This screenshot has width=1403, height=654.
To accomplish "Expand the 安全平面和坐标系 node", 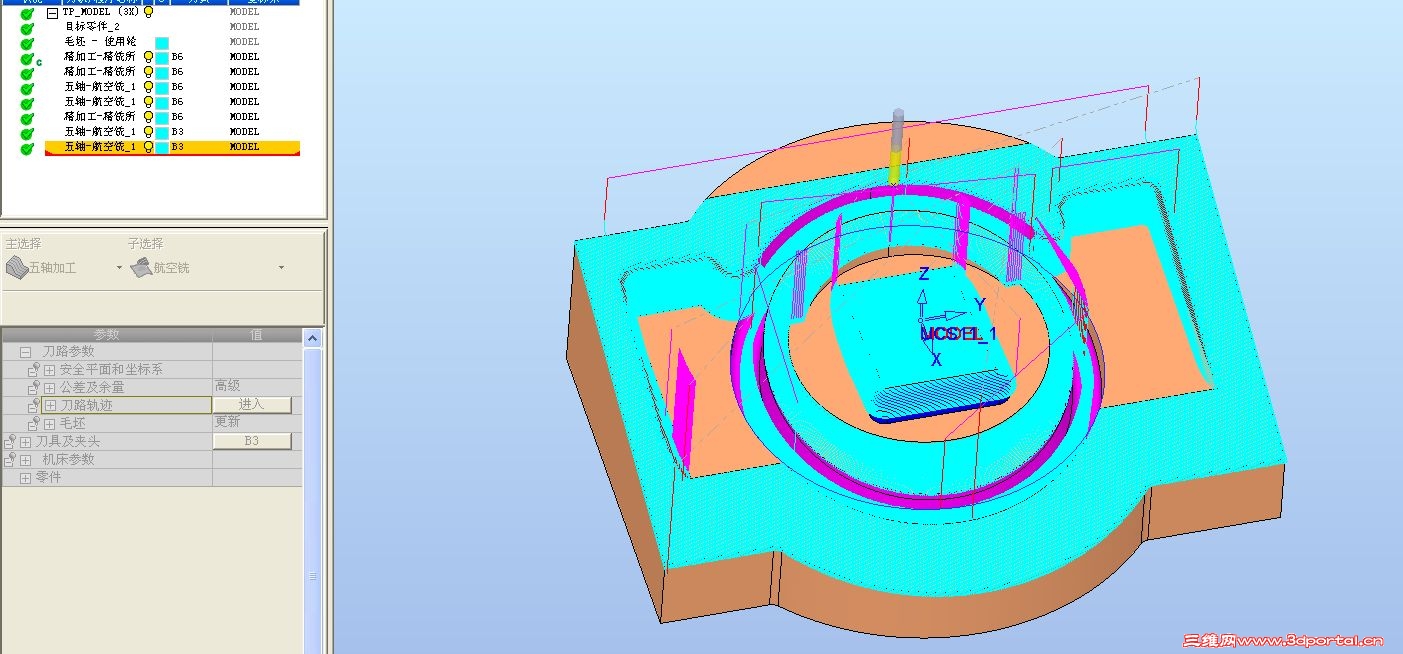I will click(x=51, y=370).
